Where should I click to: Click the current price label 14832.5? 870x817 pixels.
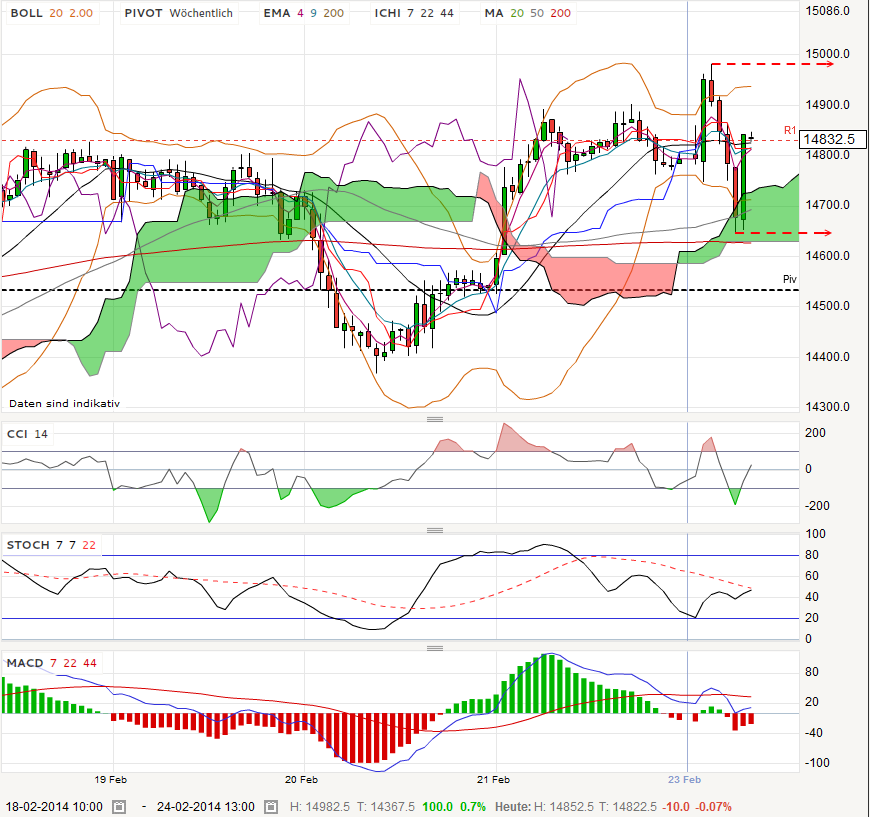[x=832, y=139]
